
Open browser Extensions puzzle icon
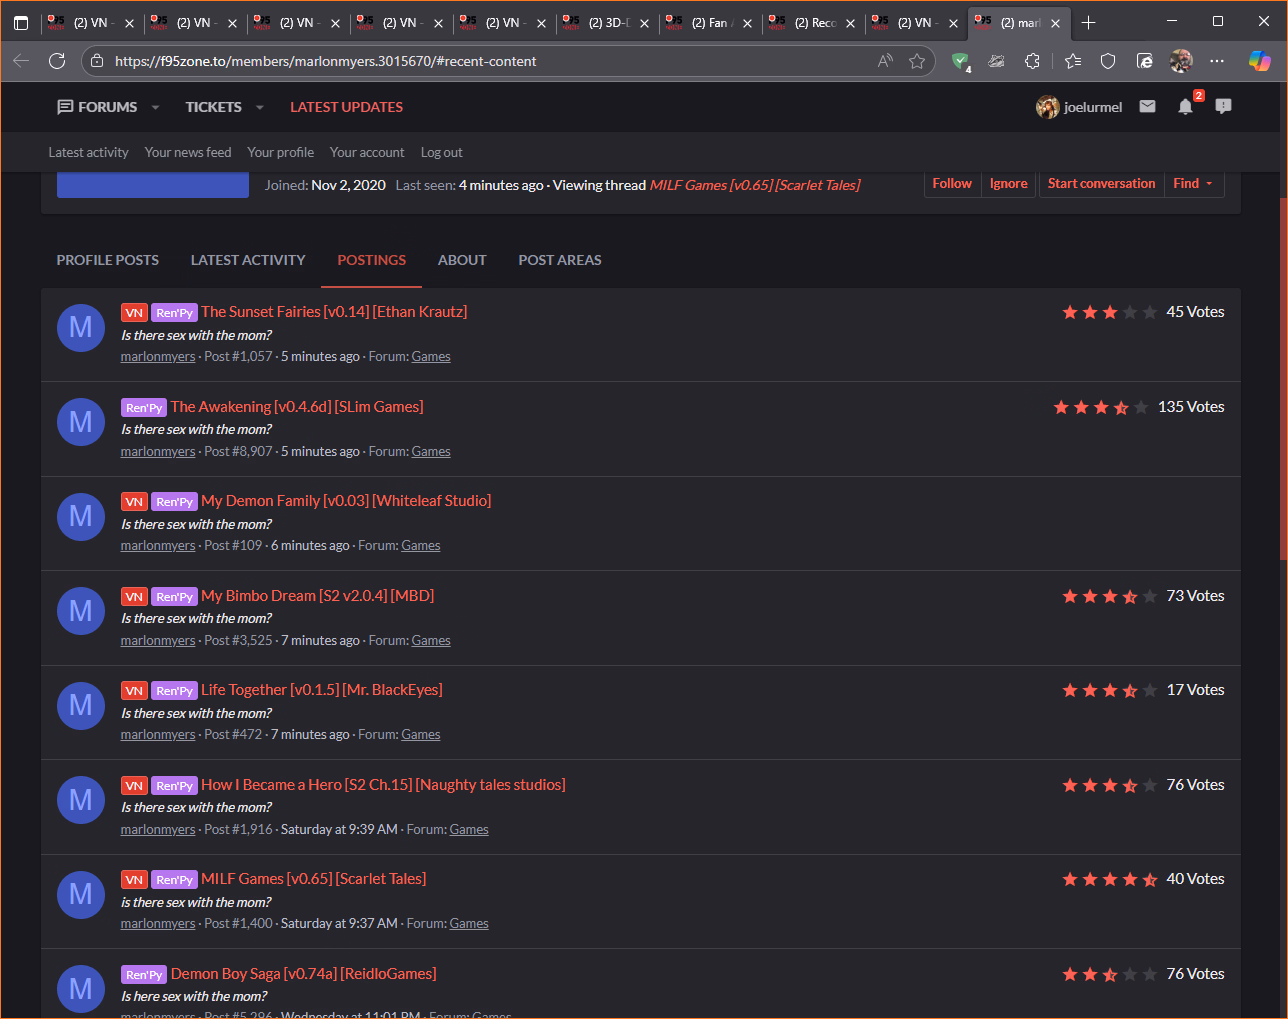1033,61
